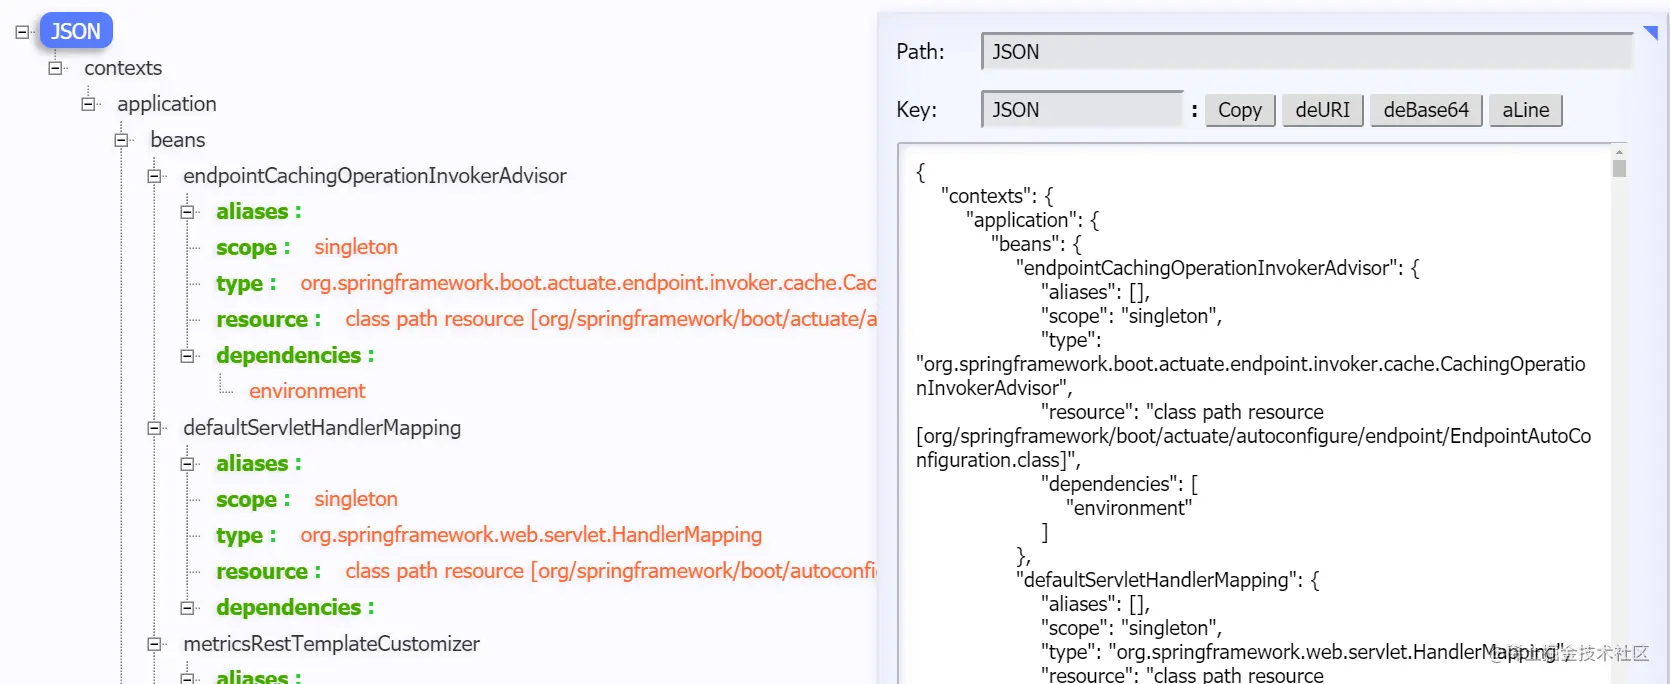The height and width of the screenshot is (684, 1670).
Task: Click the blue corner triangle icon
Action: tap(1651, 33)
